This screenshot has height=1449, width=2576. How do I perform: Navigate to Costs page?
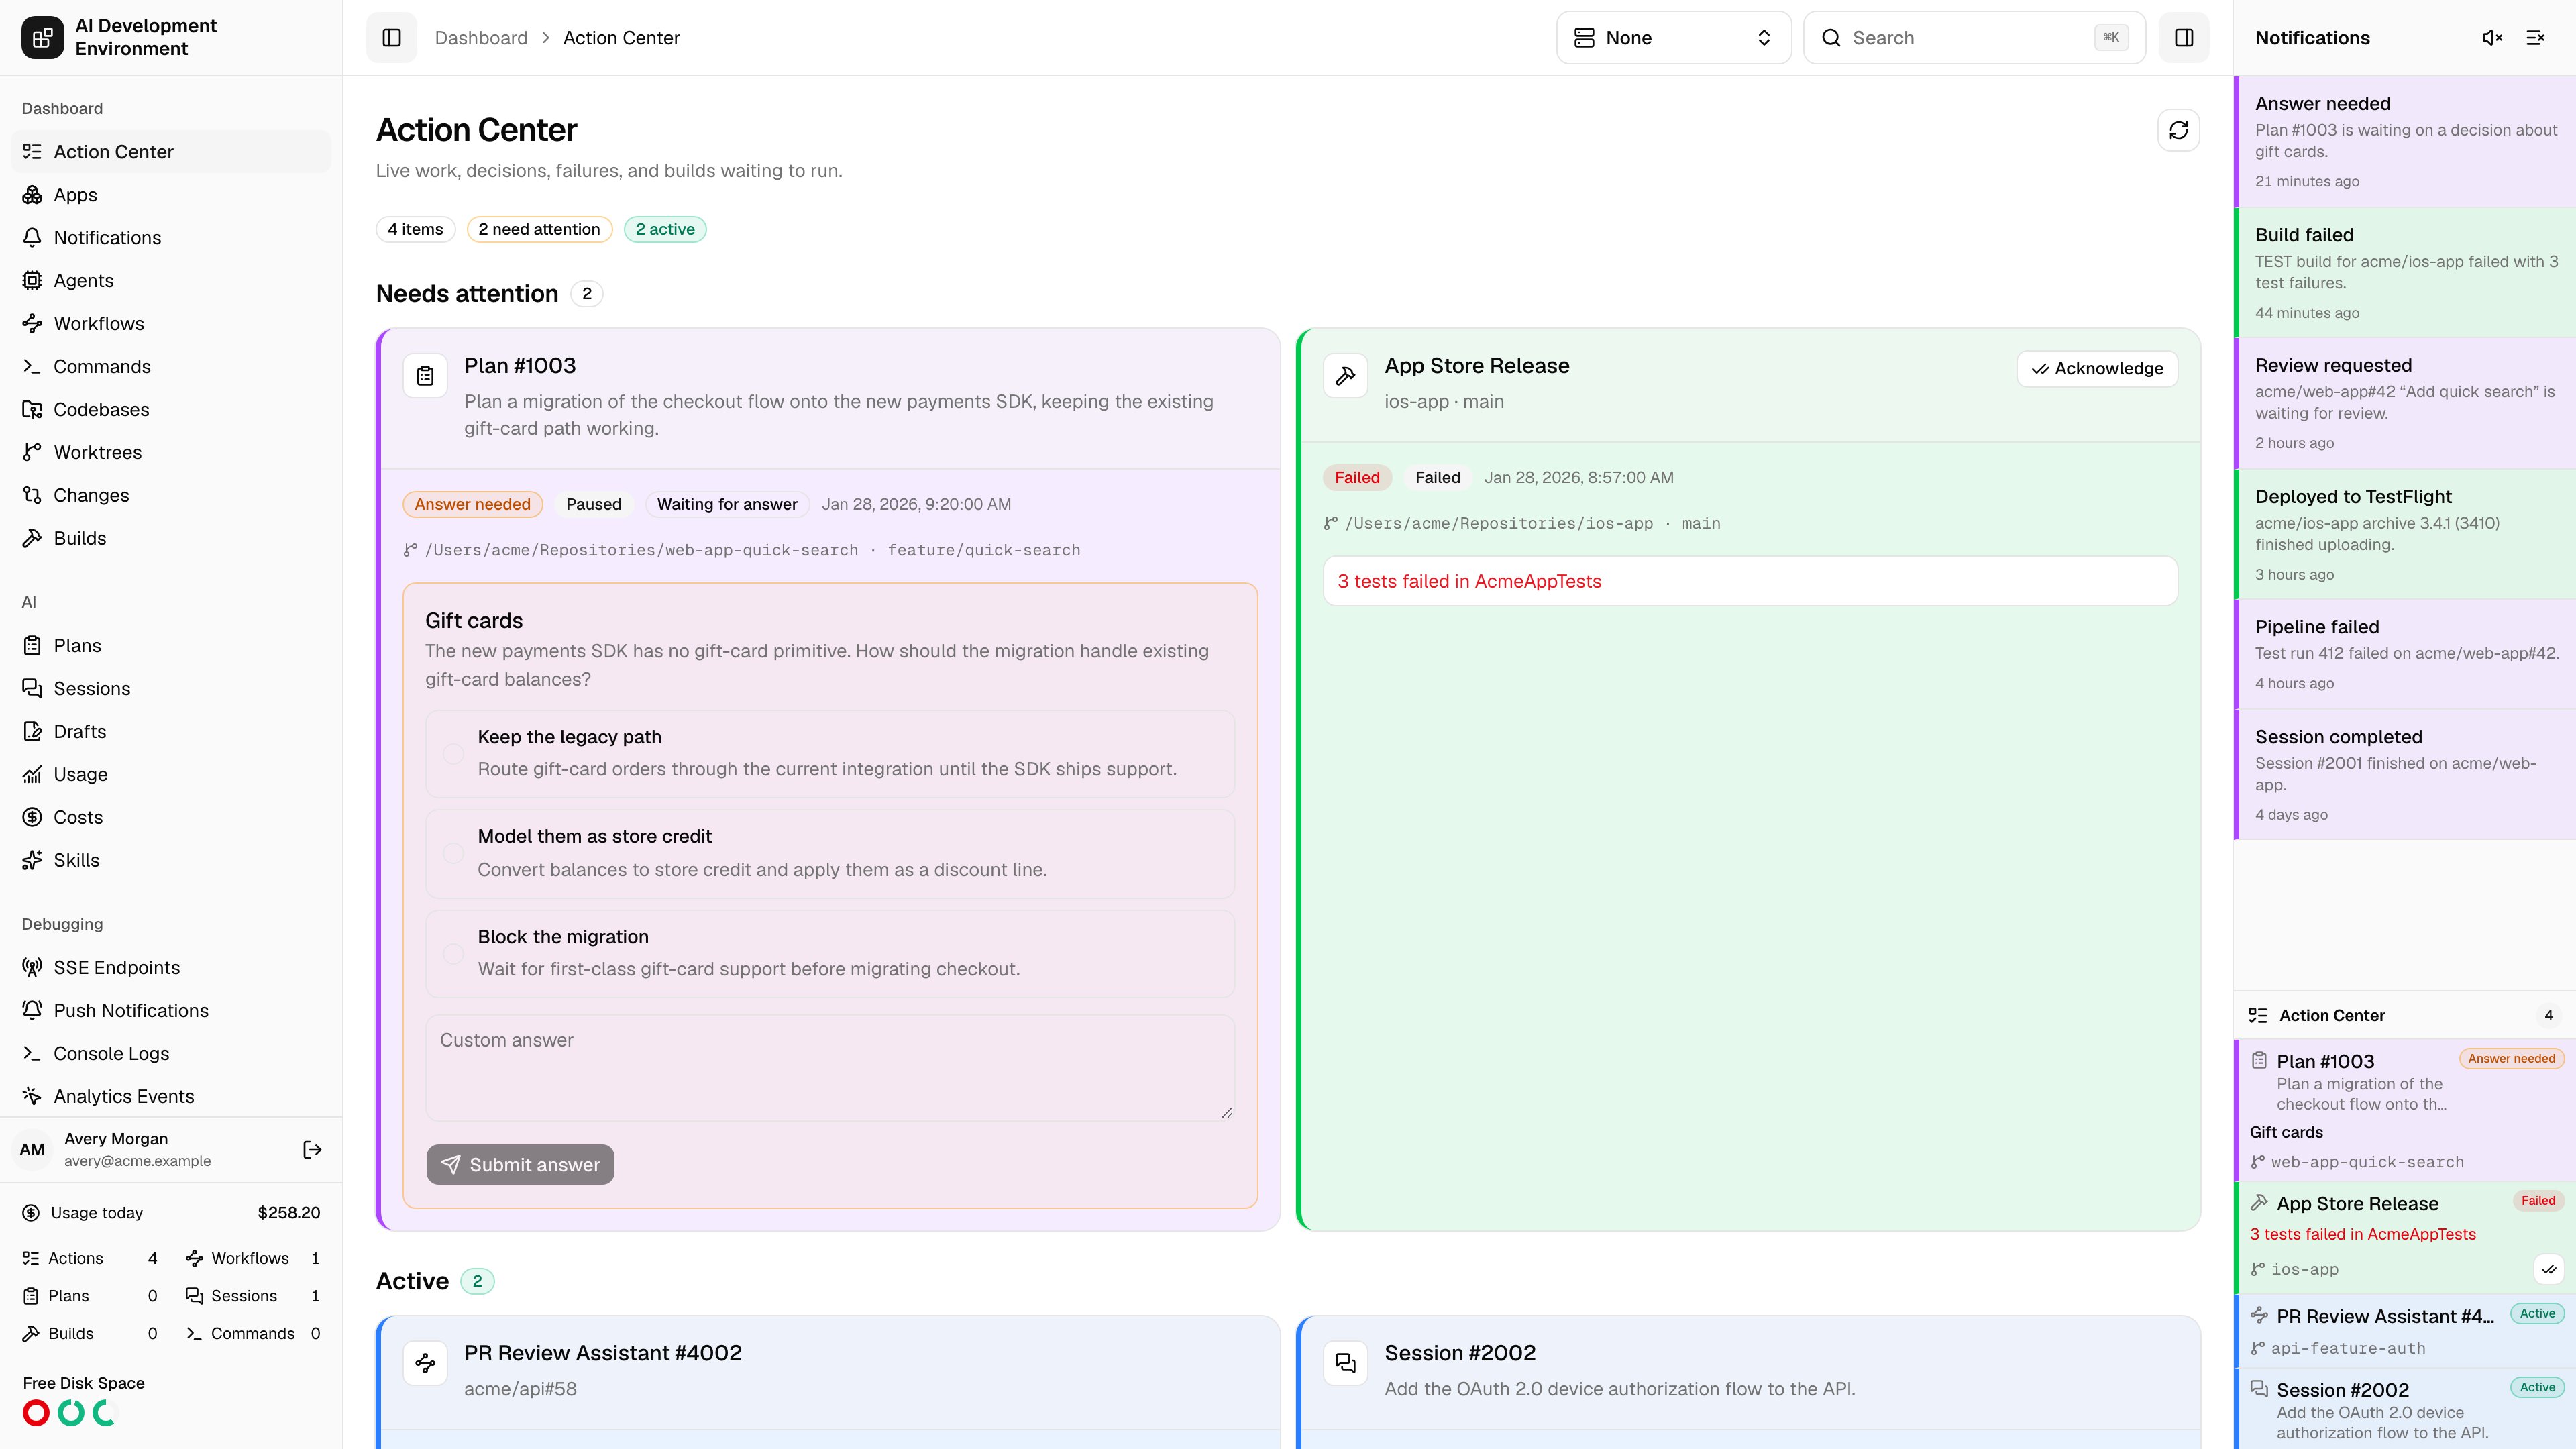tap(171, 818)
